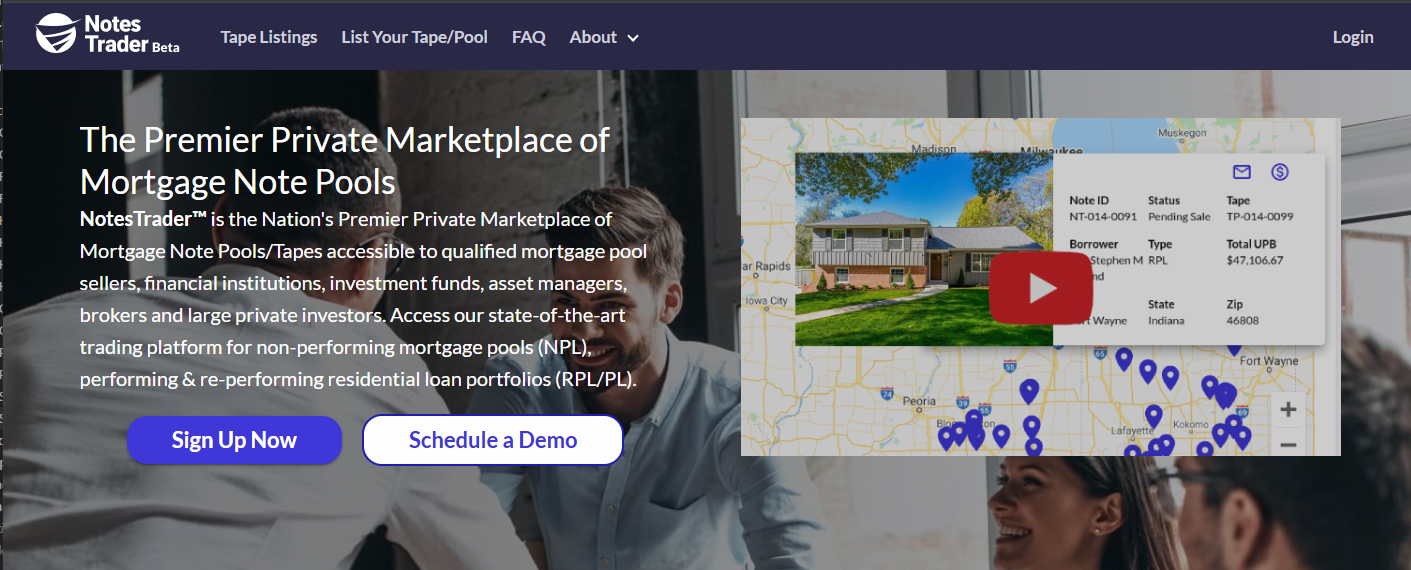The height and width of the screenshot is (570, 1411).
Task: Click the Sign Up Now button
Action: click(234, 440)
